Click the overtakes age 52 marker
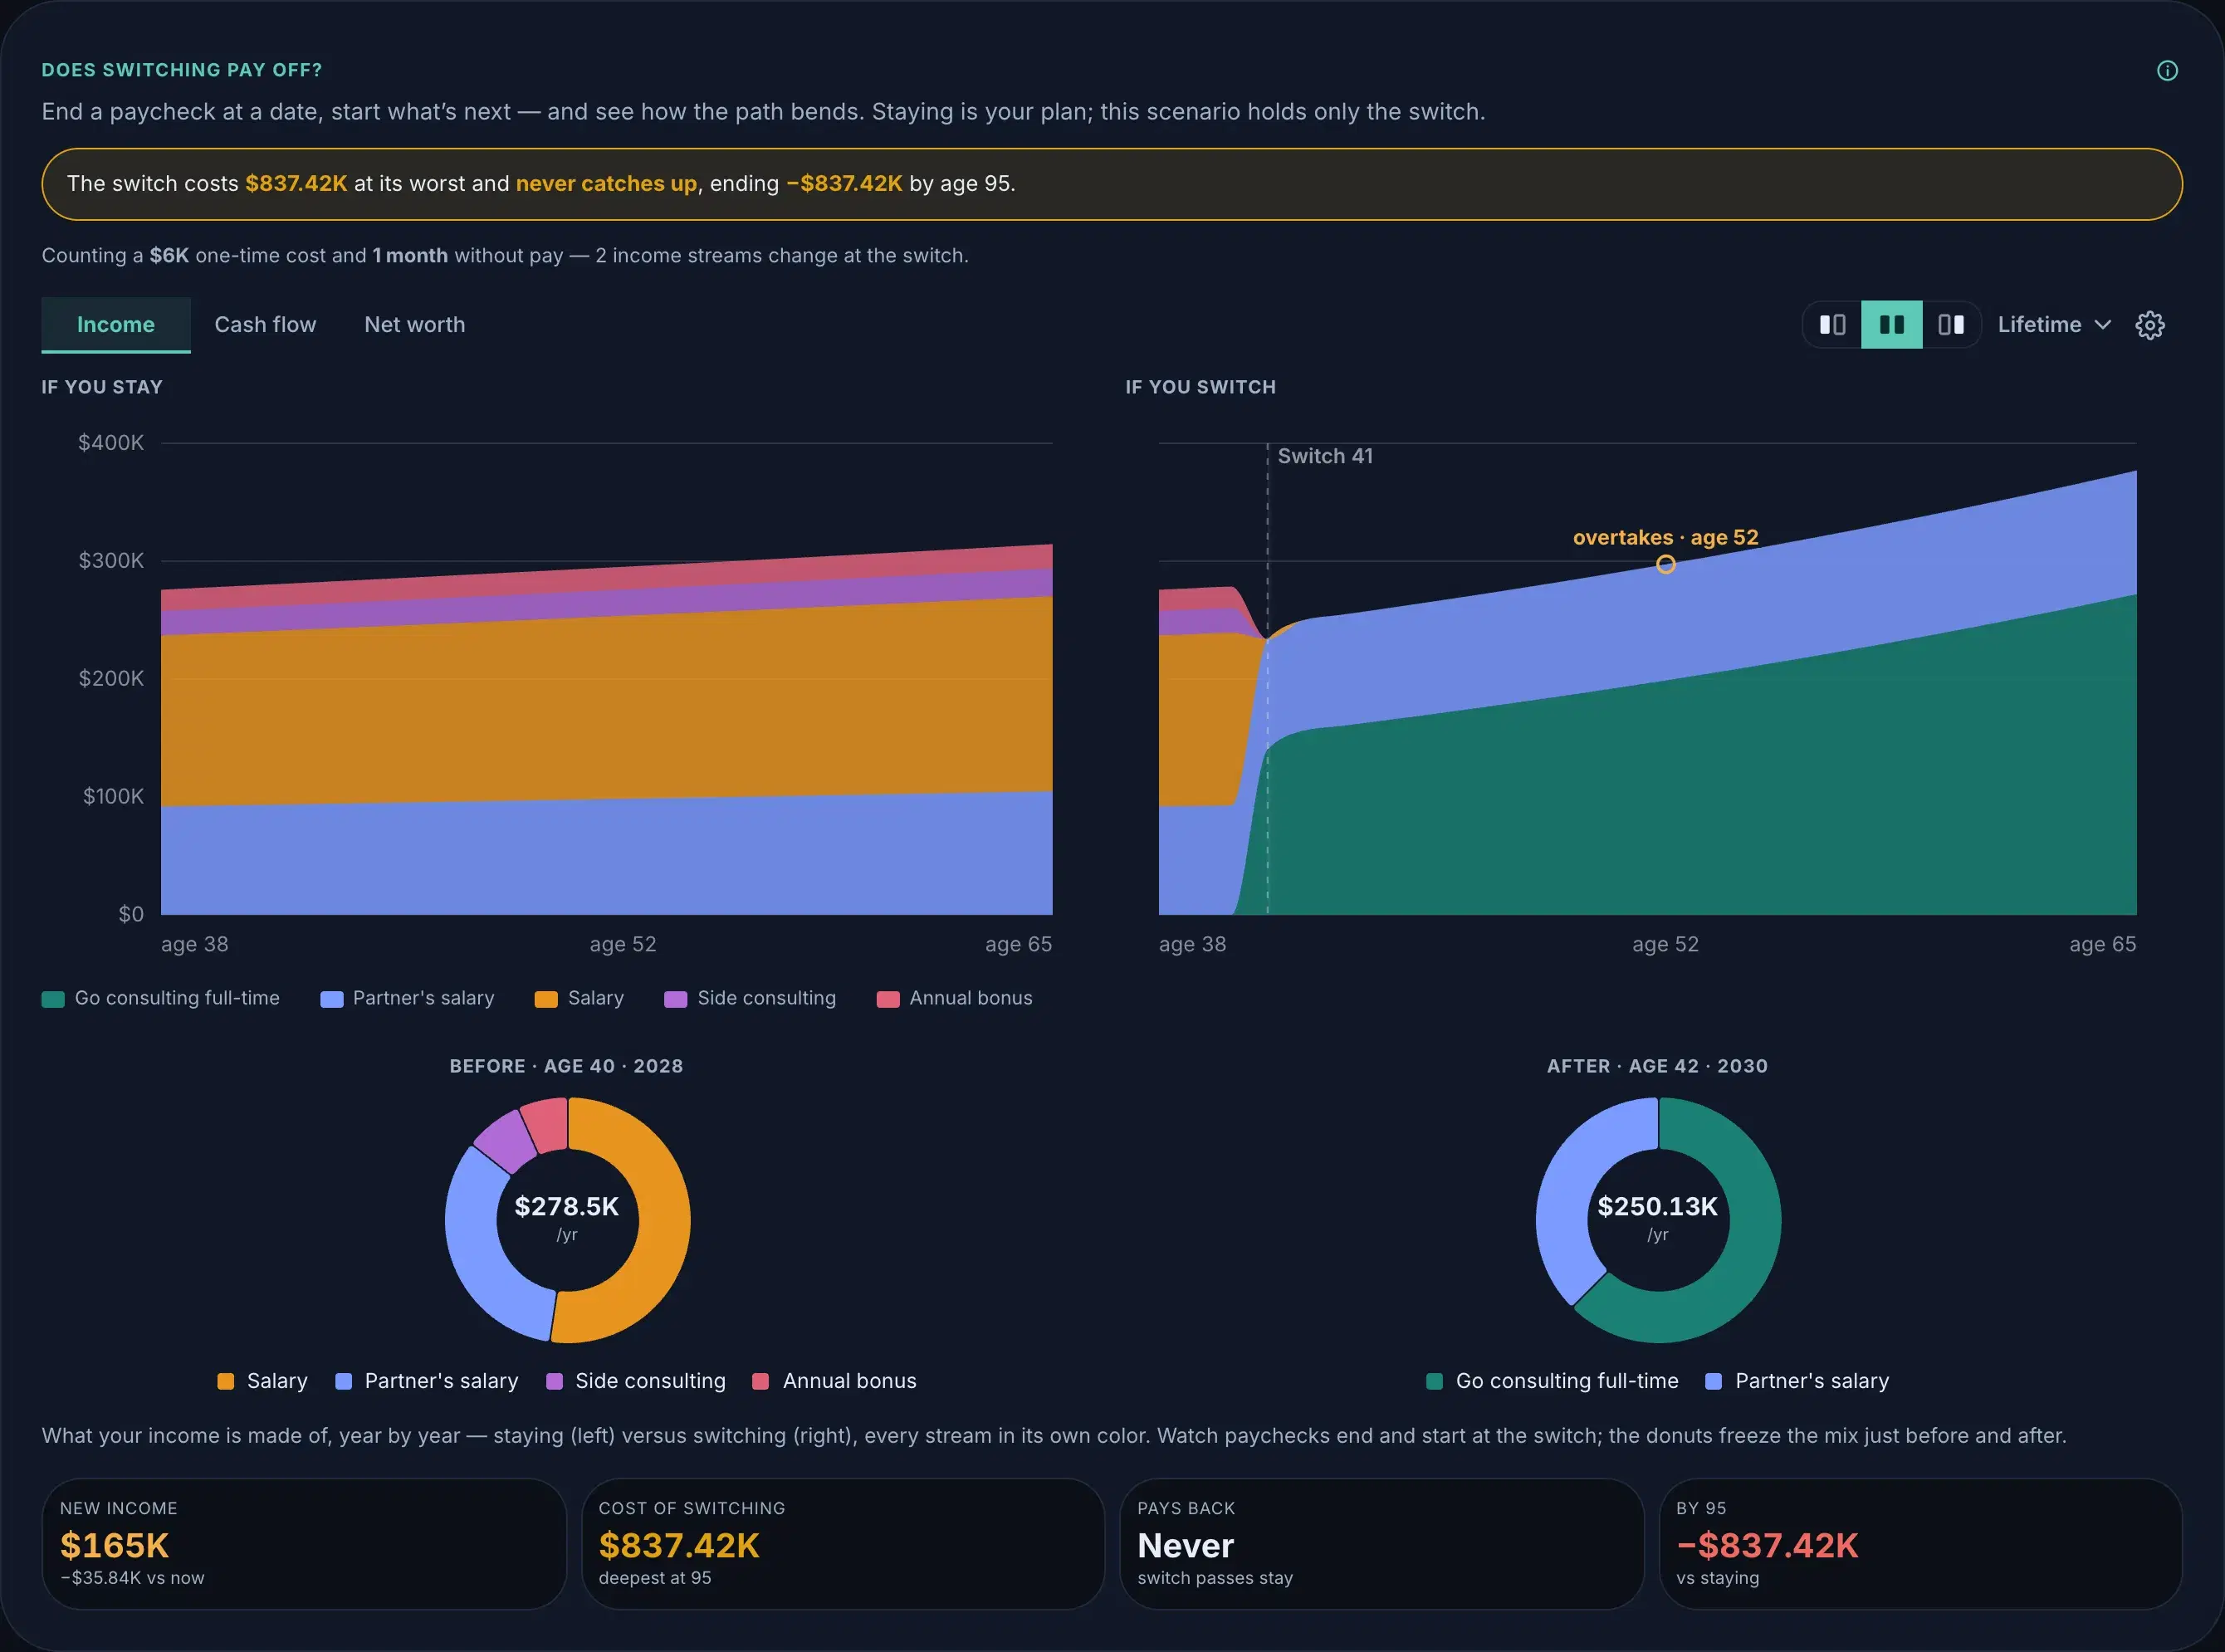The width and height of the screenshot is (2225, 1652). pyautogui.click(x=1665, y=564)
